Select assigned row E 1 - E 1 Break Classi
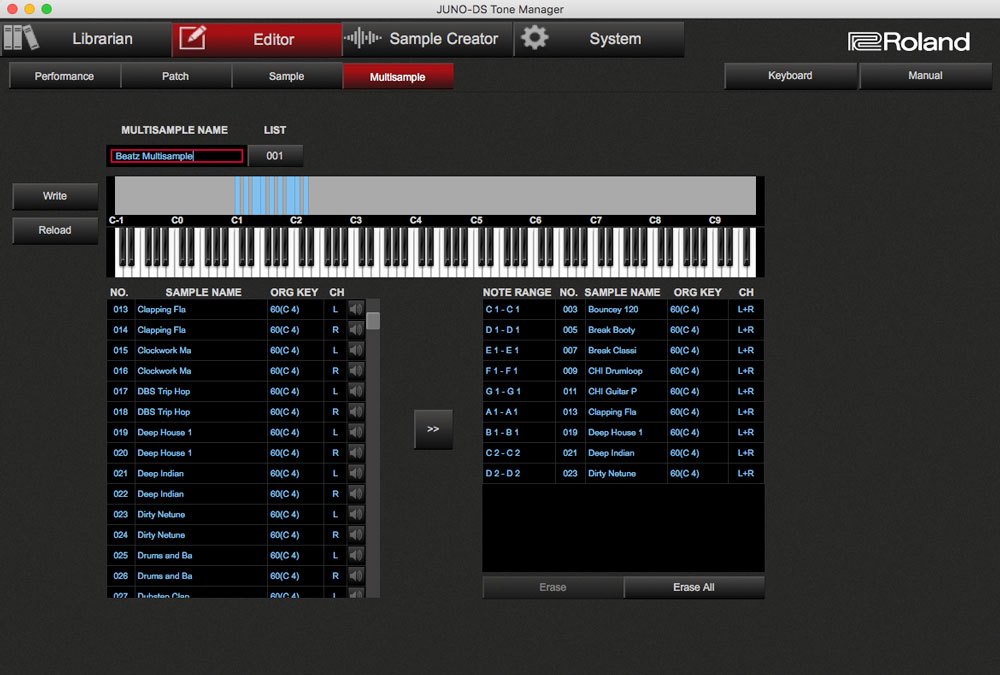Image resolution: width=1000 pixels, height=675 pixels. click(623, 350)
